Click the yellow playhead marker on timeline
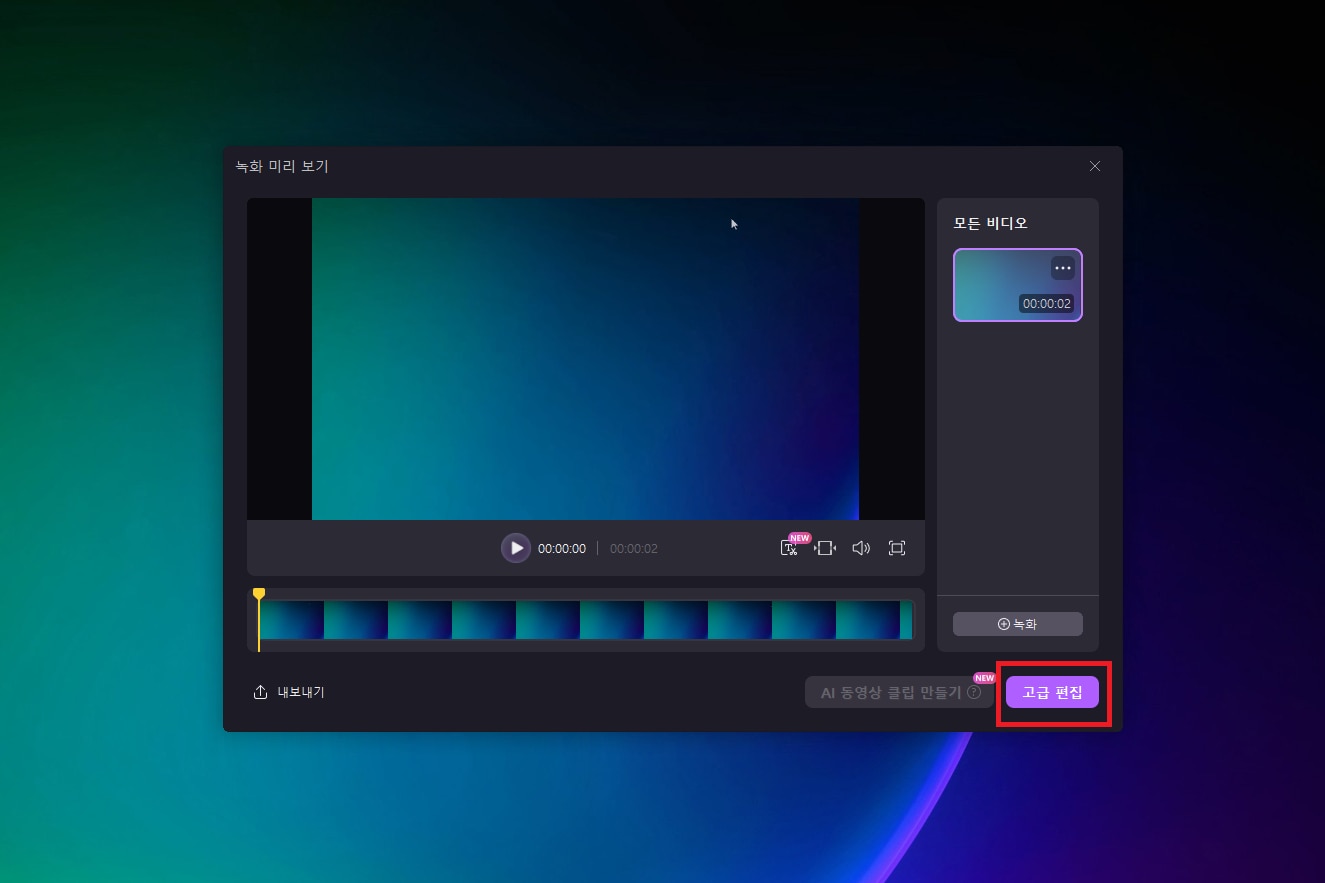 (x=259, y=595)
